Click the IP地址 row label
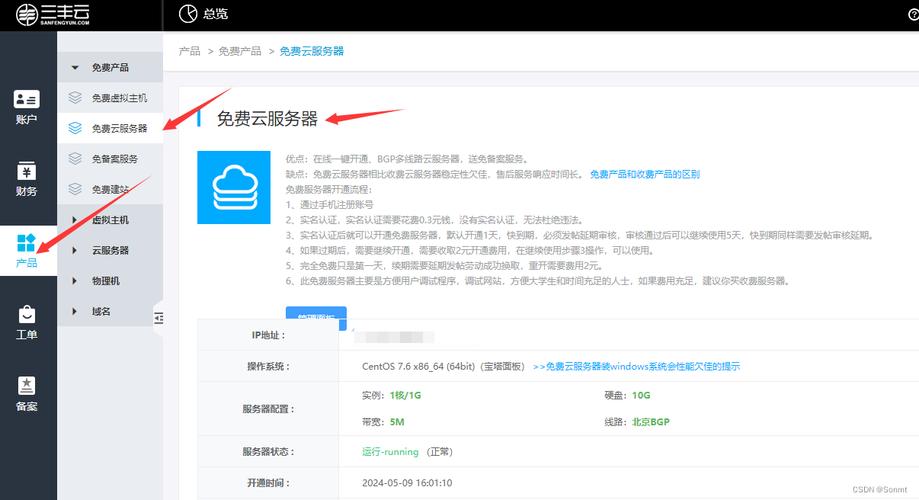 click(268, 335)
